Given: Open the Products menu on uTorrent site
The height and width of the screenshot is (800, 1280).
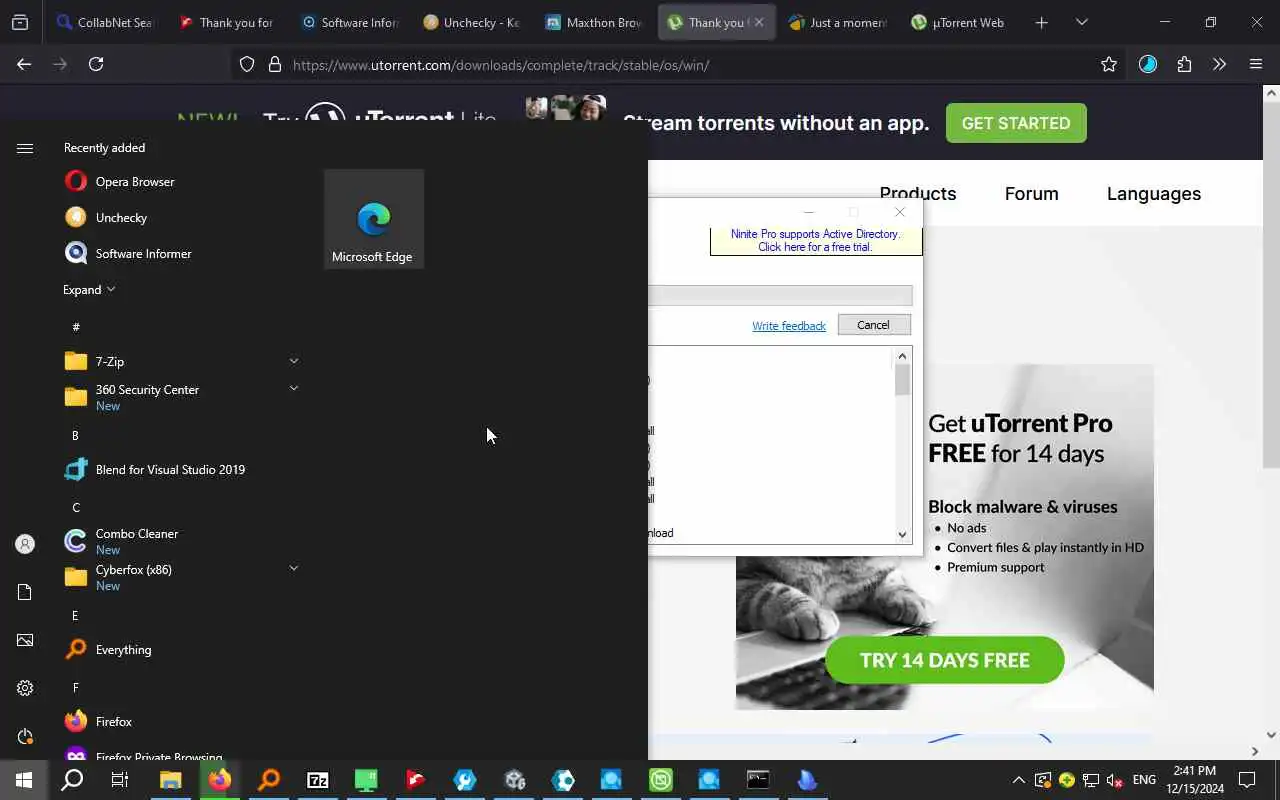Looking at the screenshot, I should 918,194.
